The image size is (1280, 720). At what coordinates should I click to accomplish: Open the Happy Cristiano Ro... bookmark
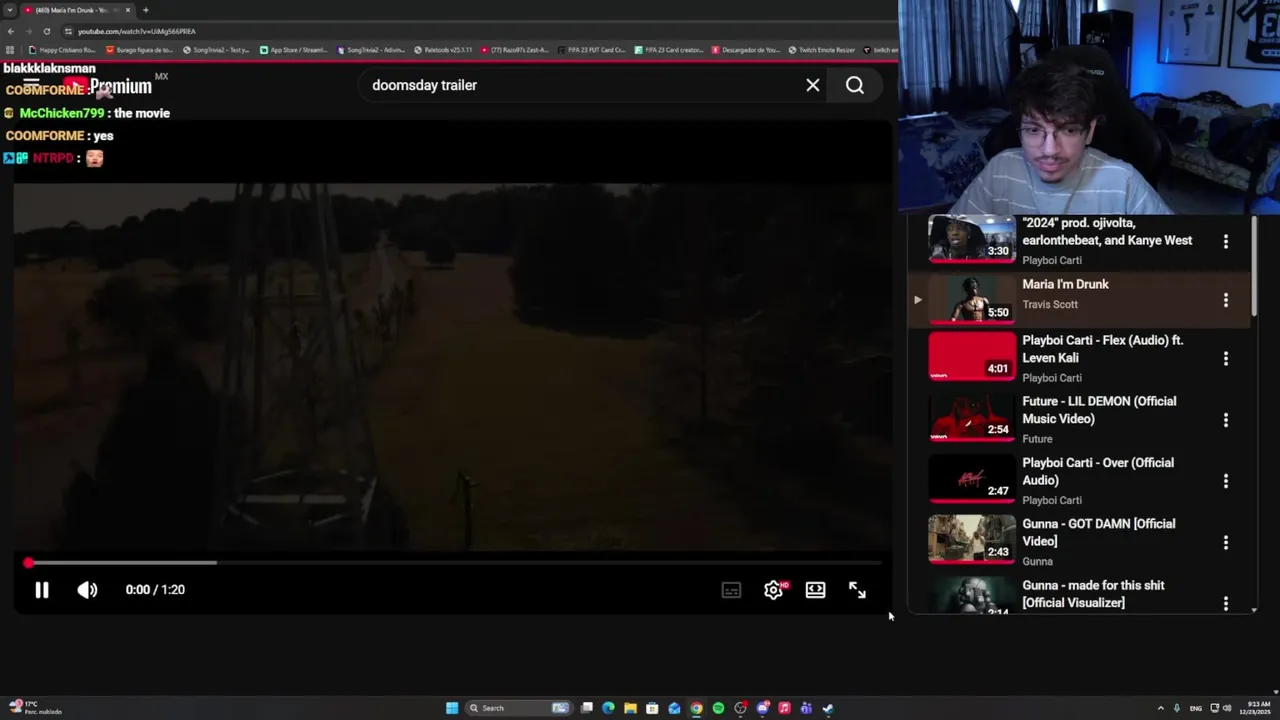[62, 50]
